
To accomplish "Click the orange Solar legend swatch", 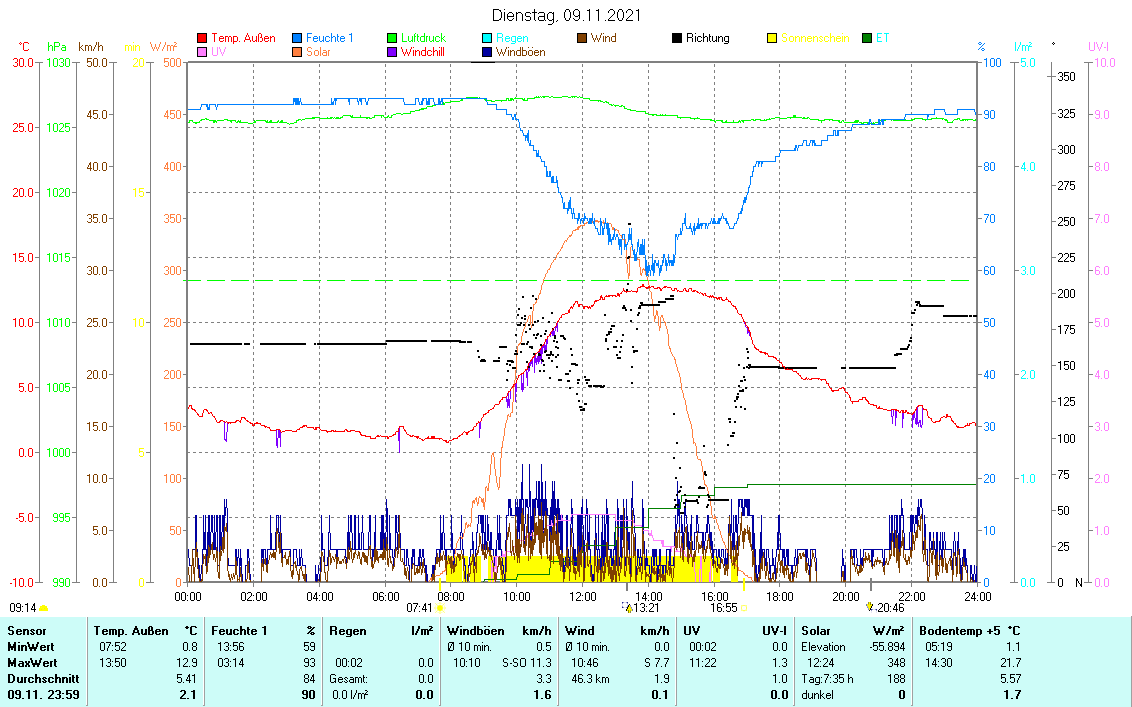I will point(297,53).
